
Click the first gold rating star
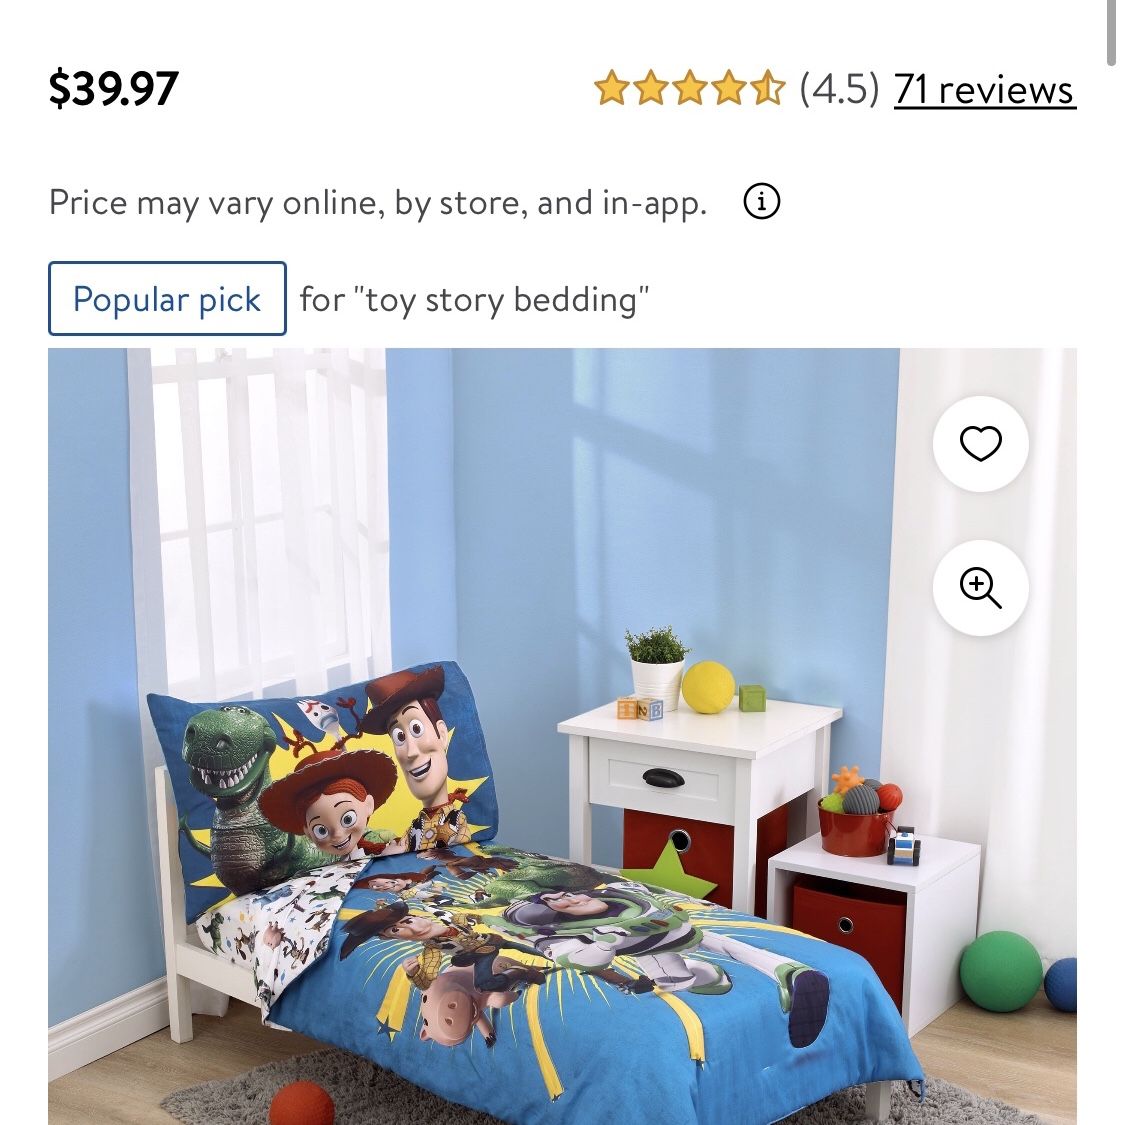coord(611,88)
